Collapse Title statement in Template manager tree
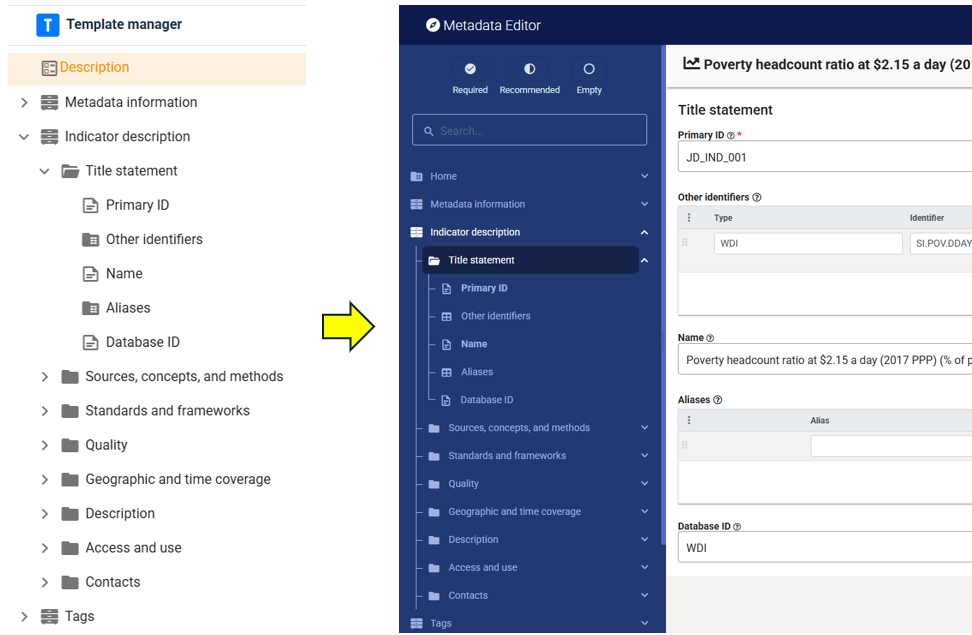Screen dimensions: 972x635 pos(44,171)
